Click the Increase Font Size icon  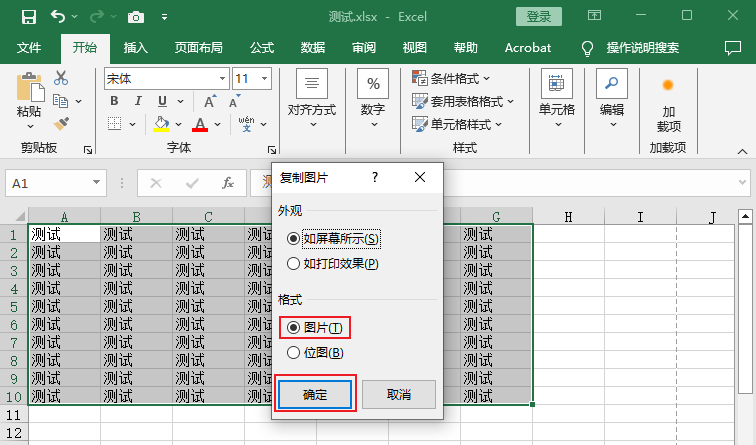coord(210,101)
